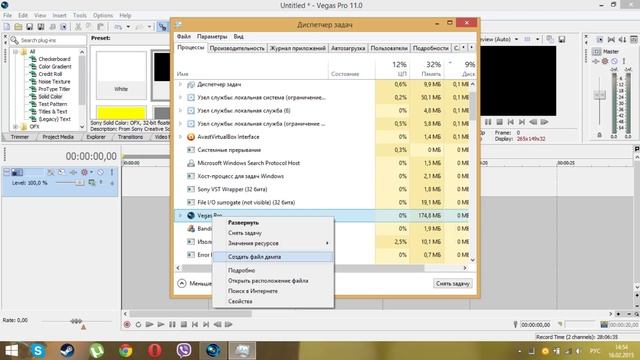The height and width of the screenshot is (360, 640).
Task: Click Pause in the timeline transport bar
Action: point(172,324)
